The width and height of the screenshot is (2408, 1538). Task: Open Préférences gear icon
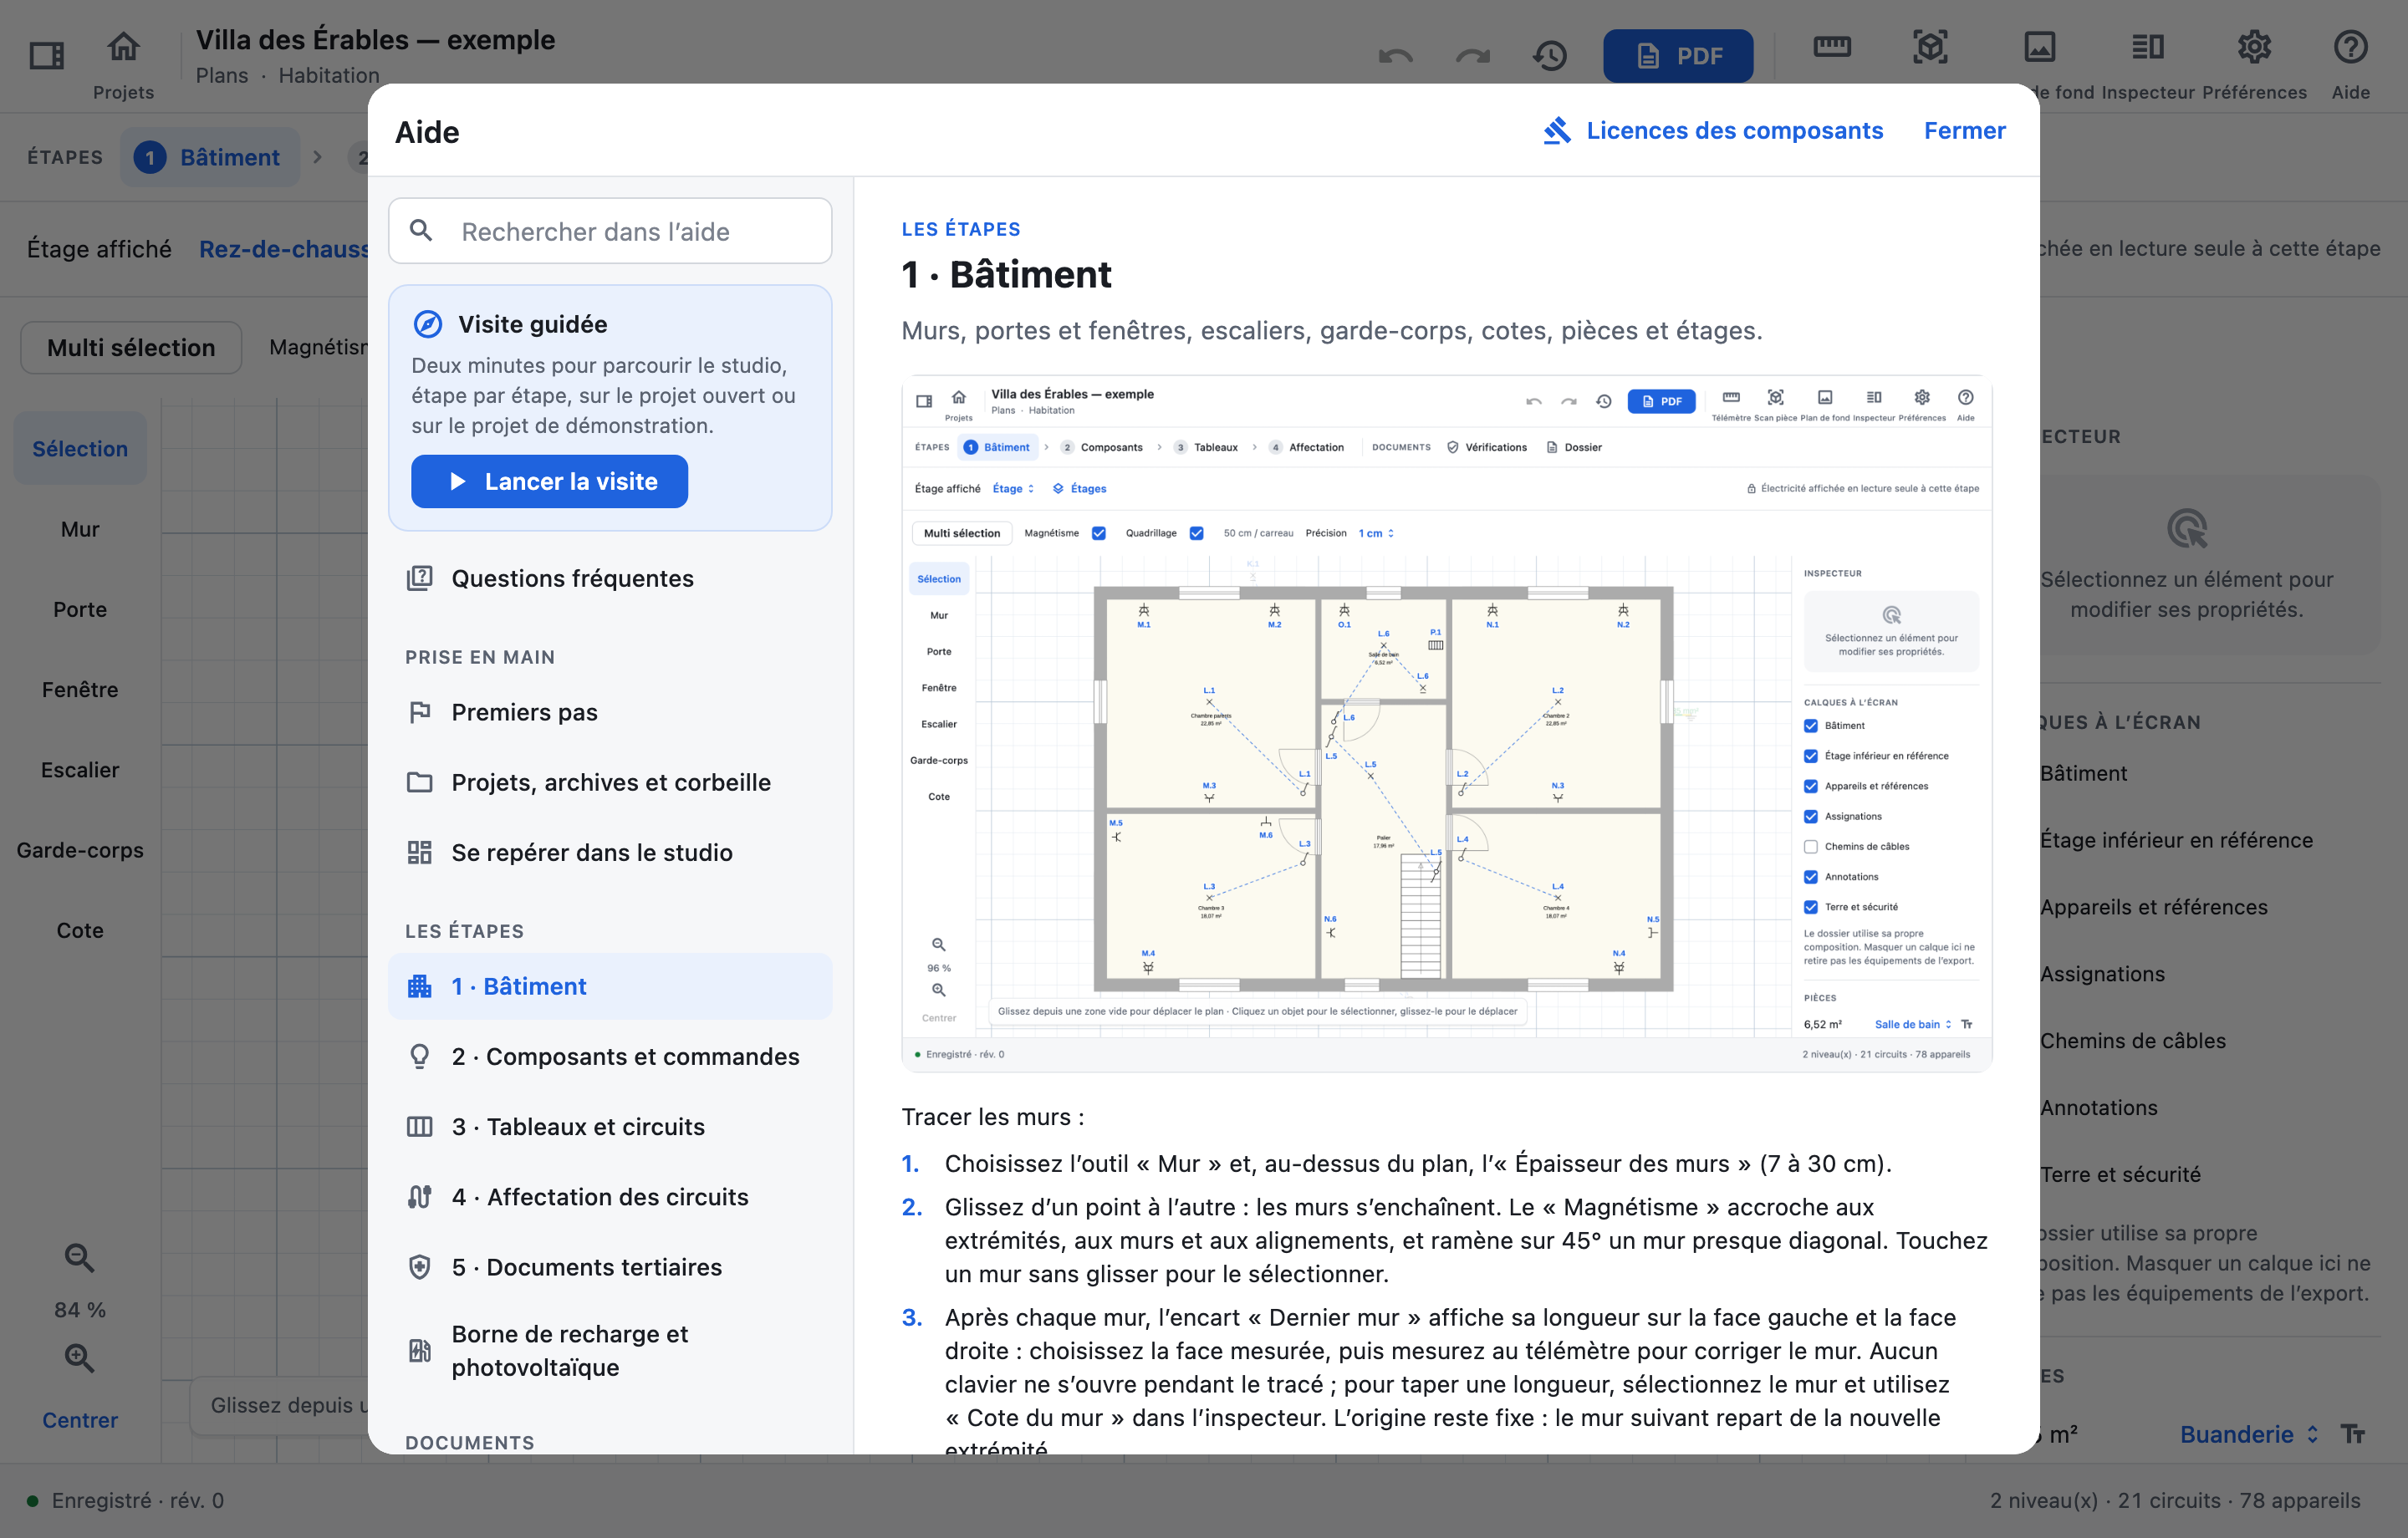point(2254,46)
